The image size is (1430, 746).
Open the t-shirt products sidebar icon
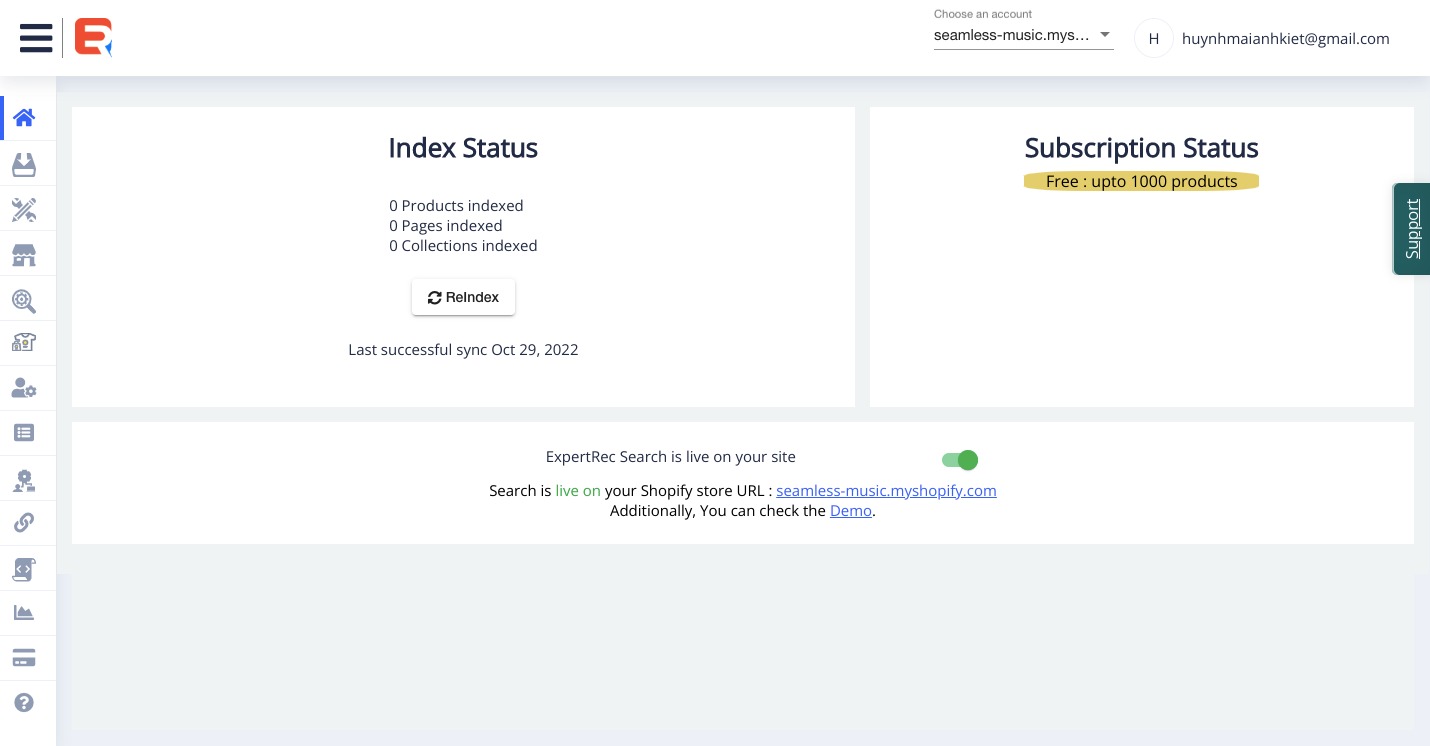[24, 343]
